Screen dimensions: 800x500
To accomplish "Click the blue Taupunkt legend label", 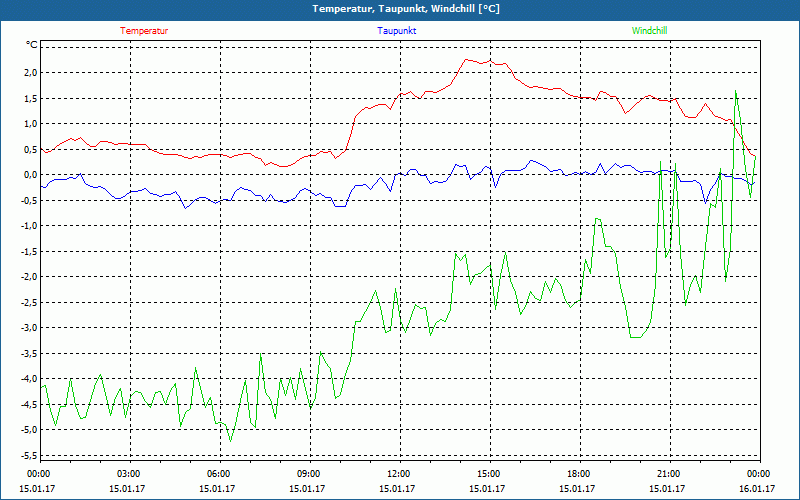I will coord(396,31).
